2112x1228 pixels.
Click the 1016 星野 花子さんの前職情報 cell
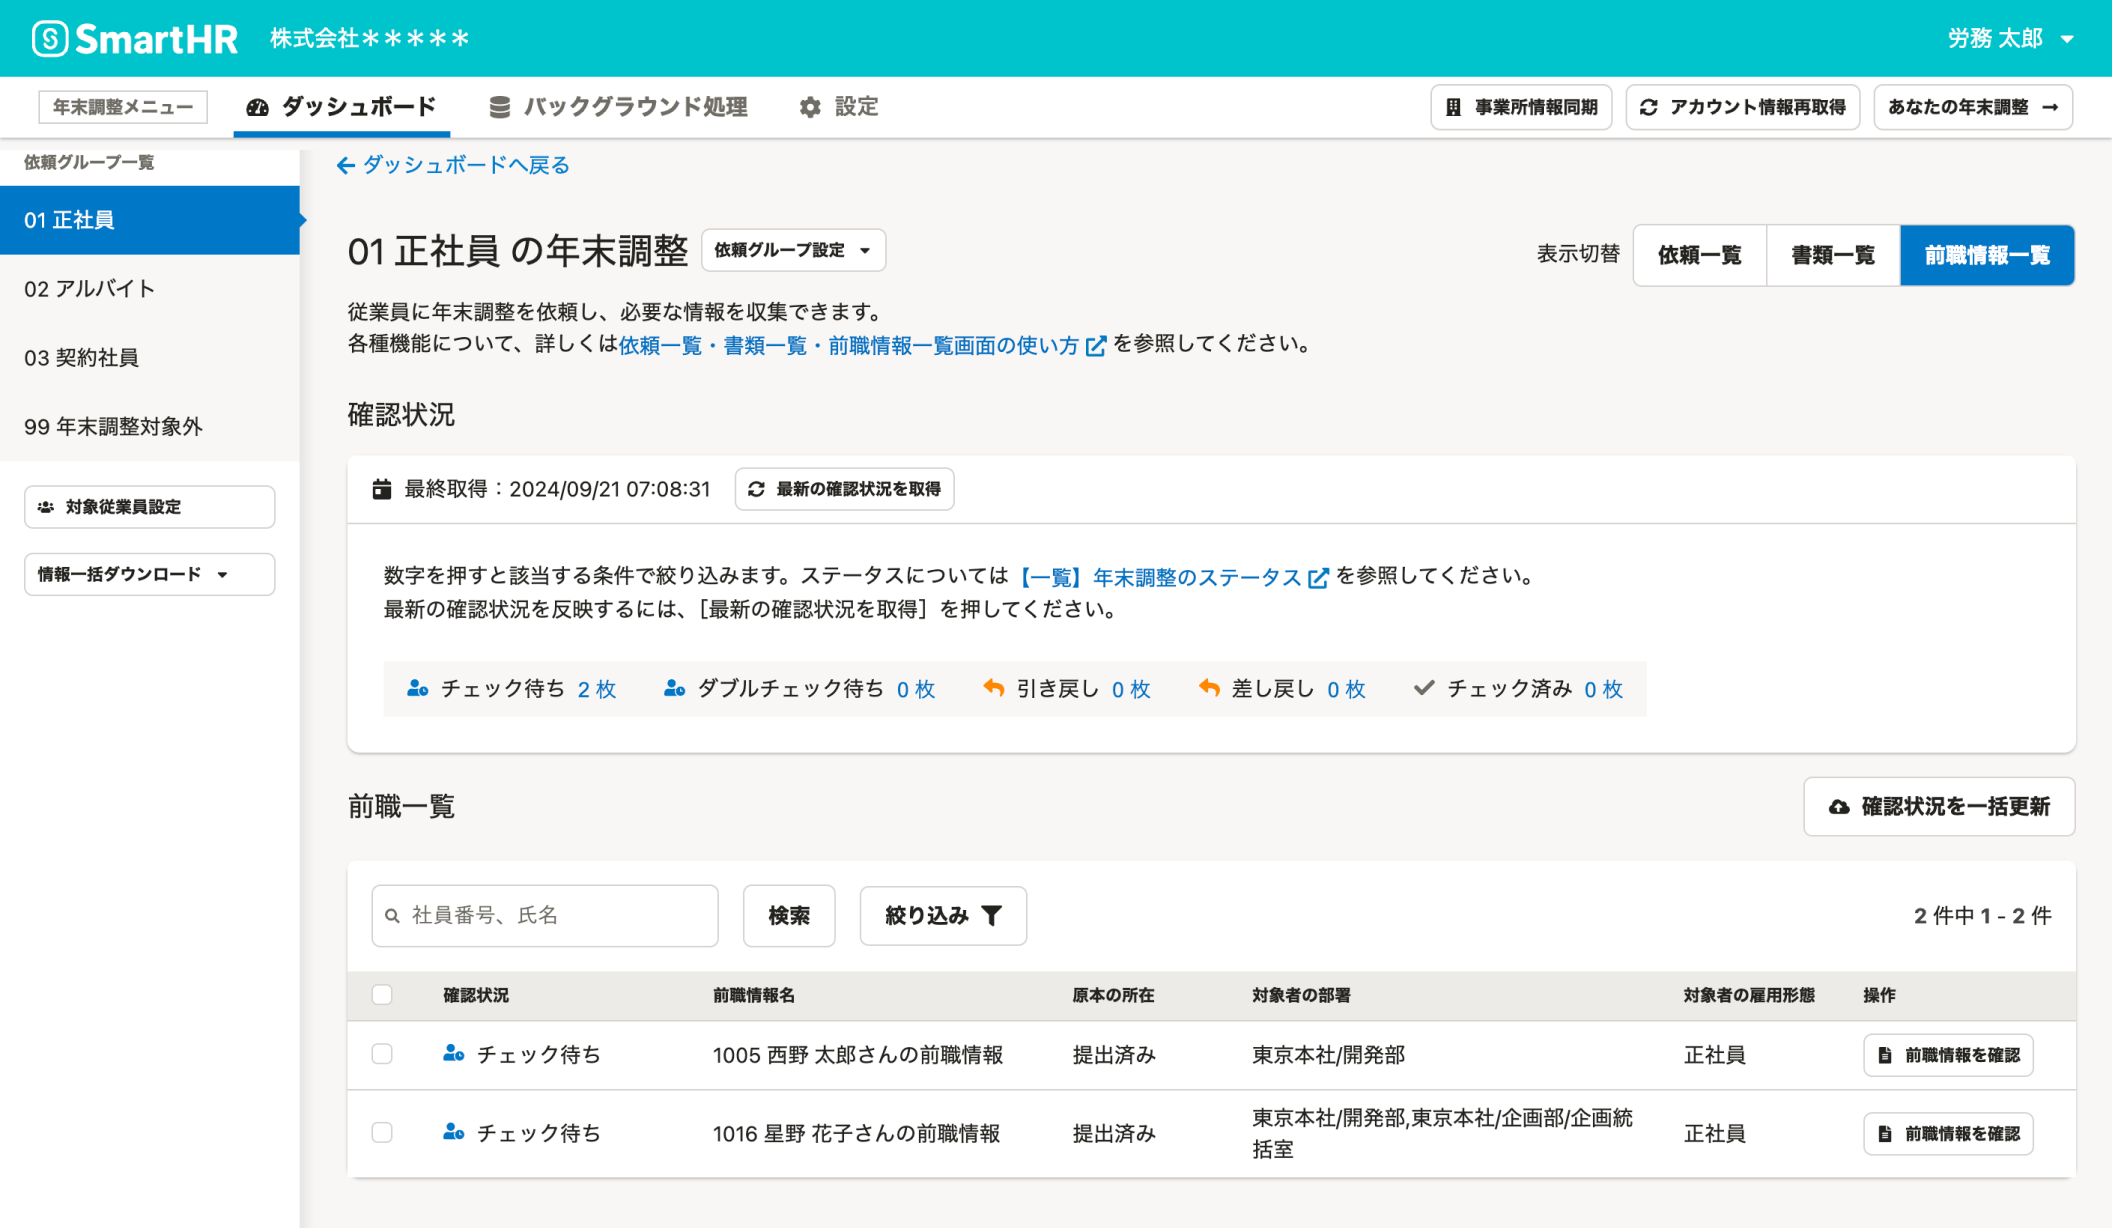tap(856, 1133)
